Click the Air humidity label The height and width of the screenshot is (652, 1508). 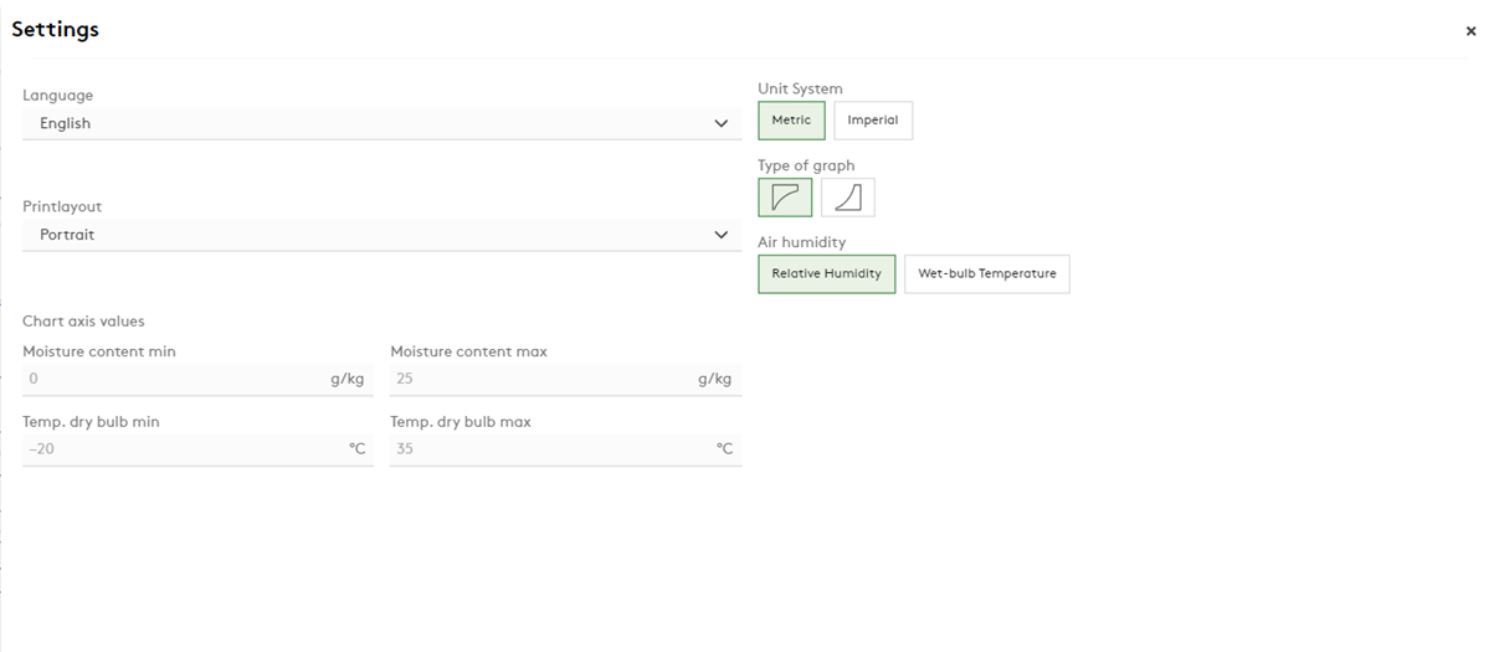(802, 242)
